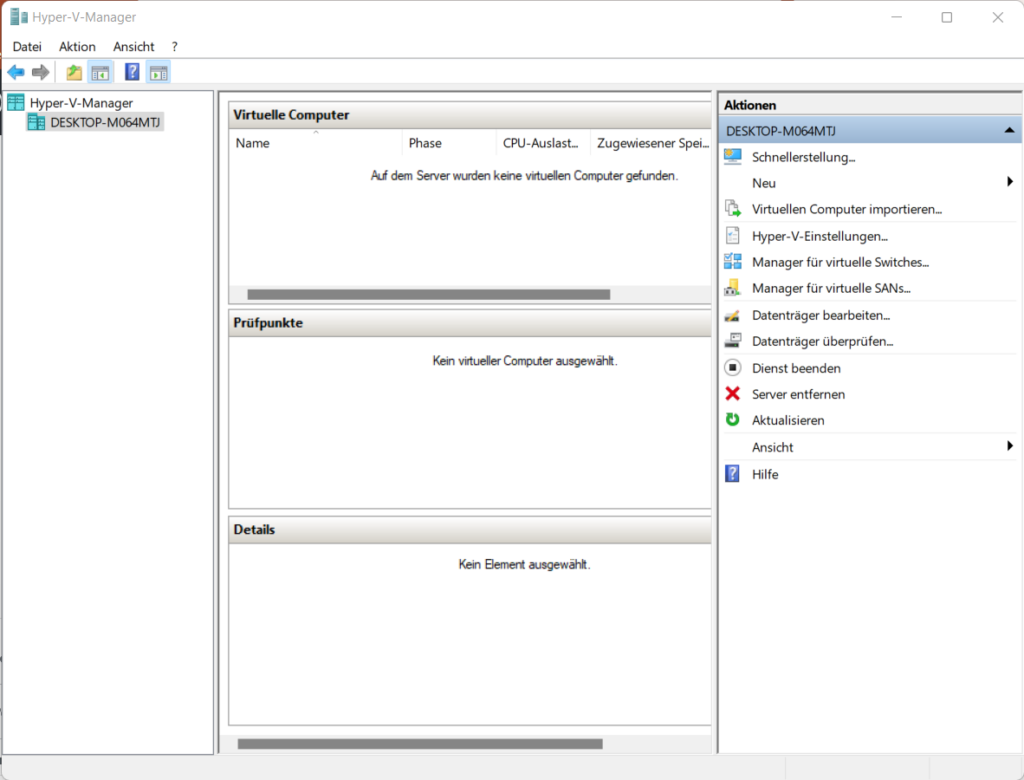Click the Aktionen pane header

click(869, 105)
